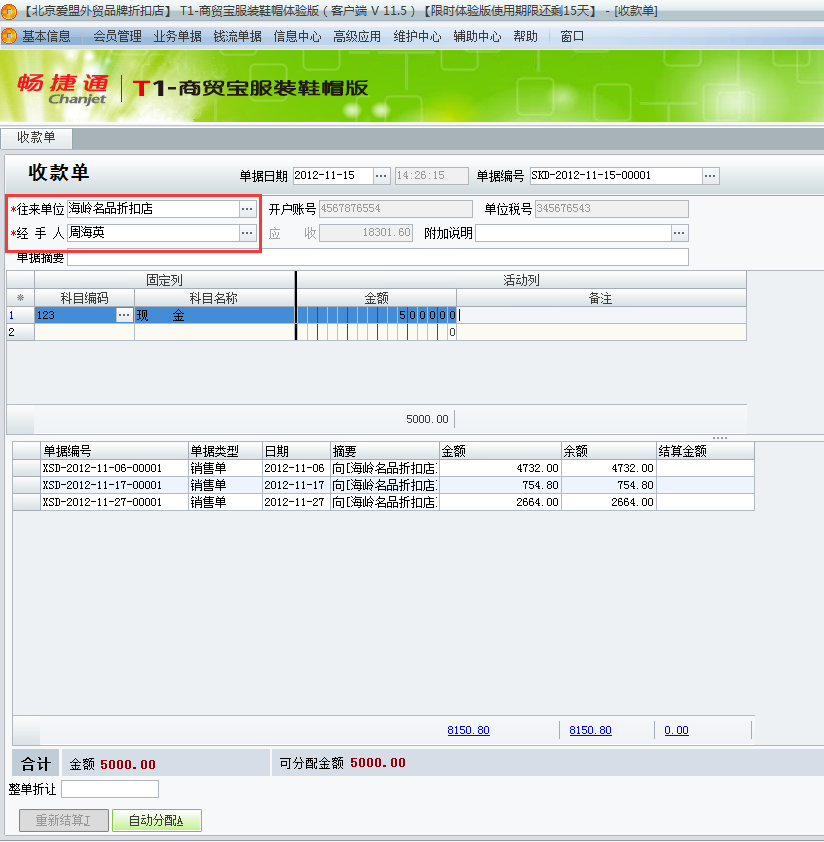Click the 单据摘要 input field
The height and width of the screenshot is (842, 824).
378,258
